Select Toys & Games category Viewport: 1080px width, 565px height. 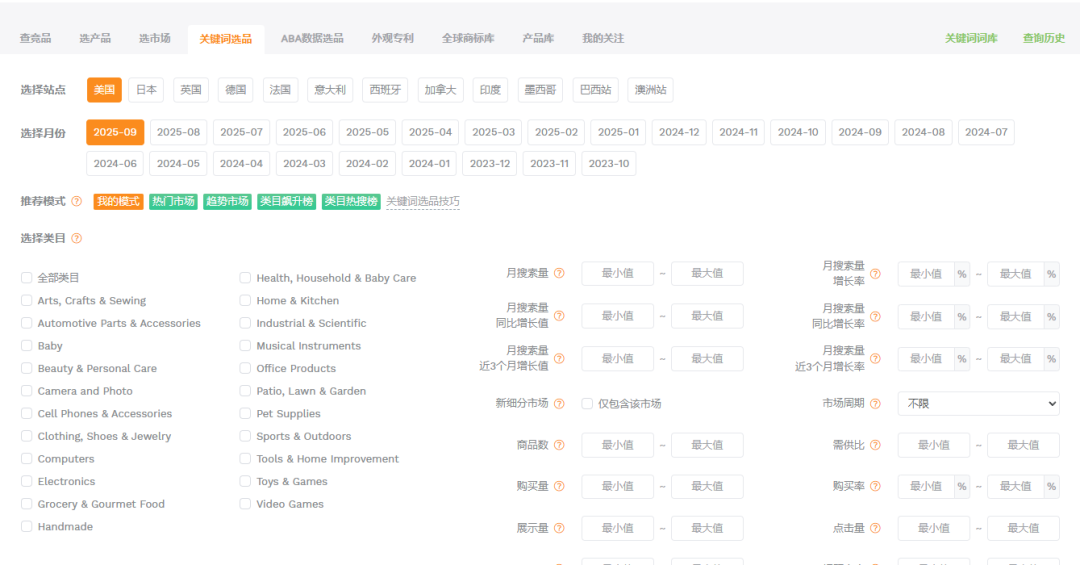click(245, 481)
